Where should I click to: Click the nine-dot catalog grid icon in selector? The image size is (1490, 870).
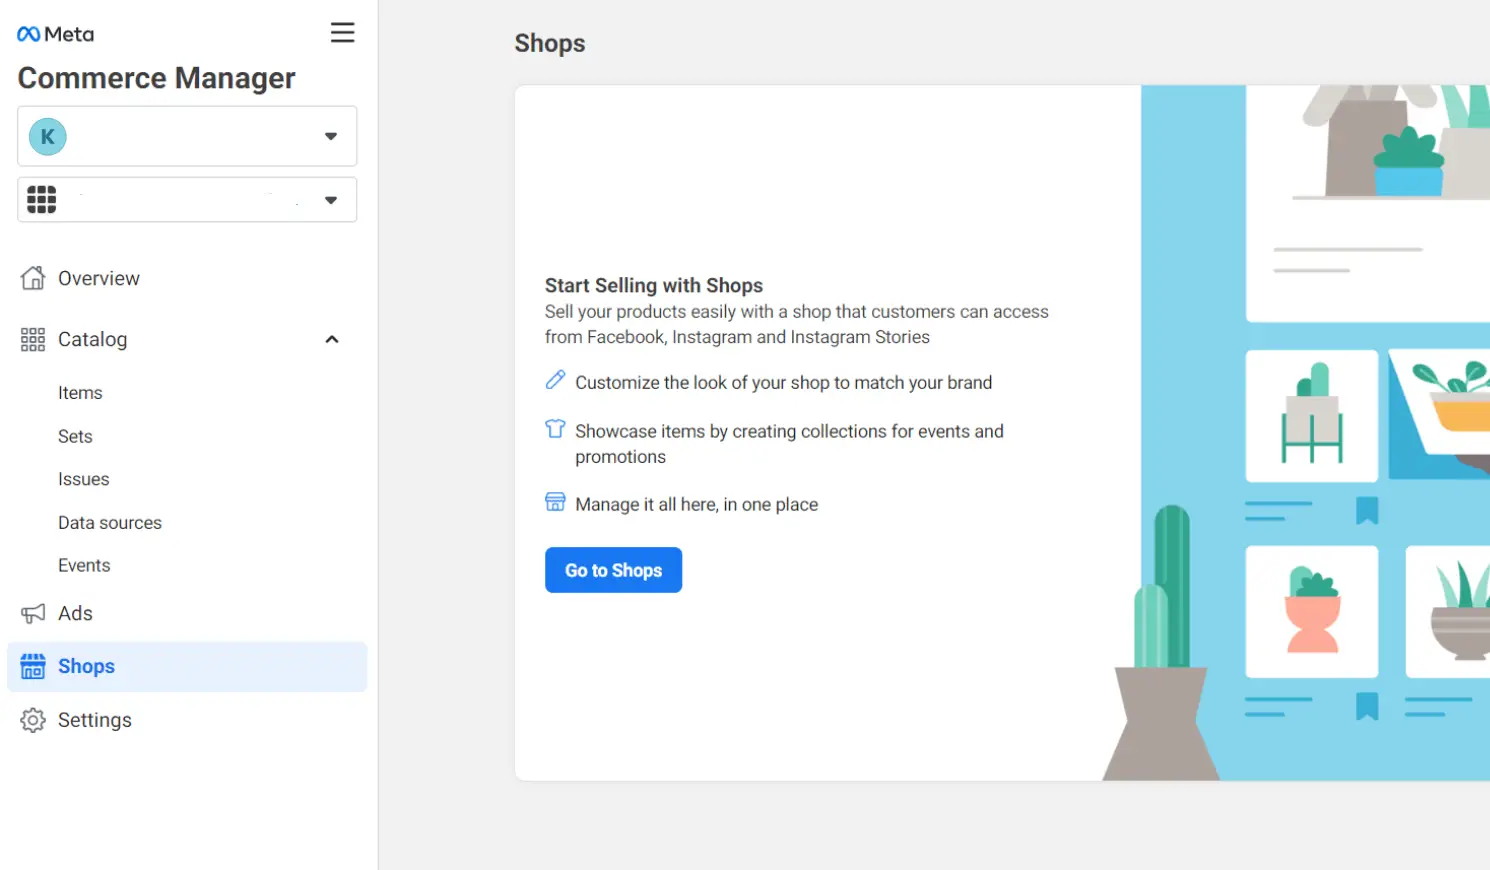[x=41, y=200]
